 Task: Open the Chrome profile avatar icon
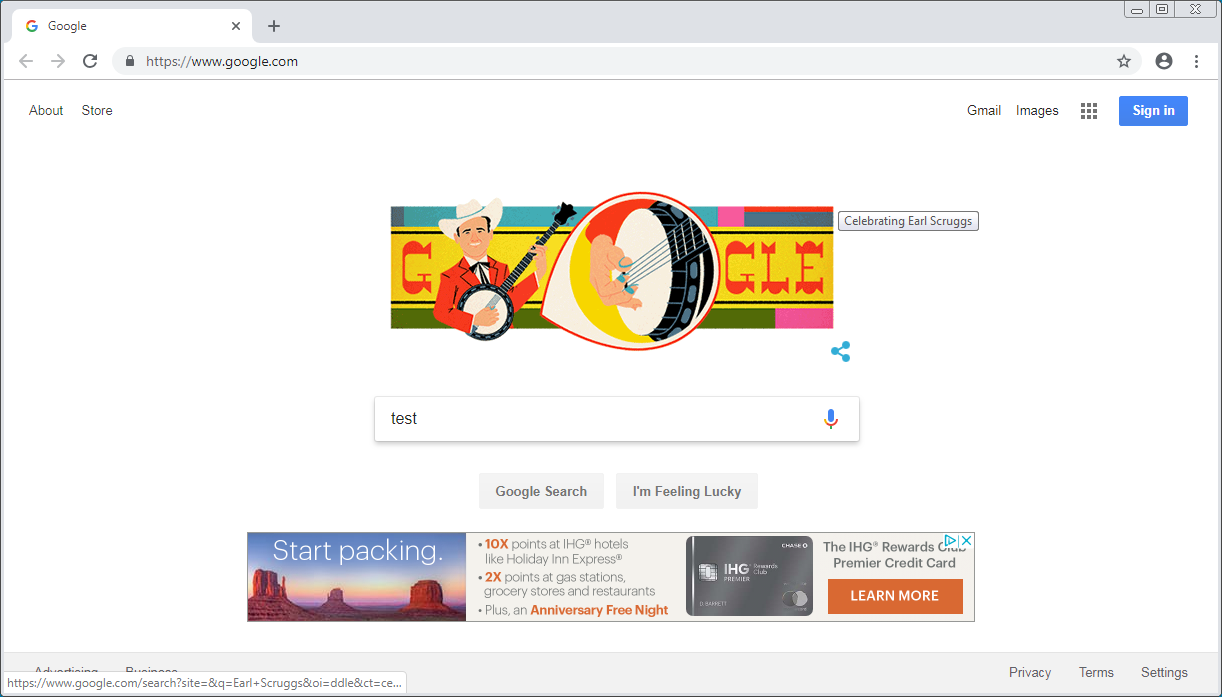point(1164,61)
